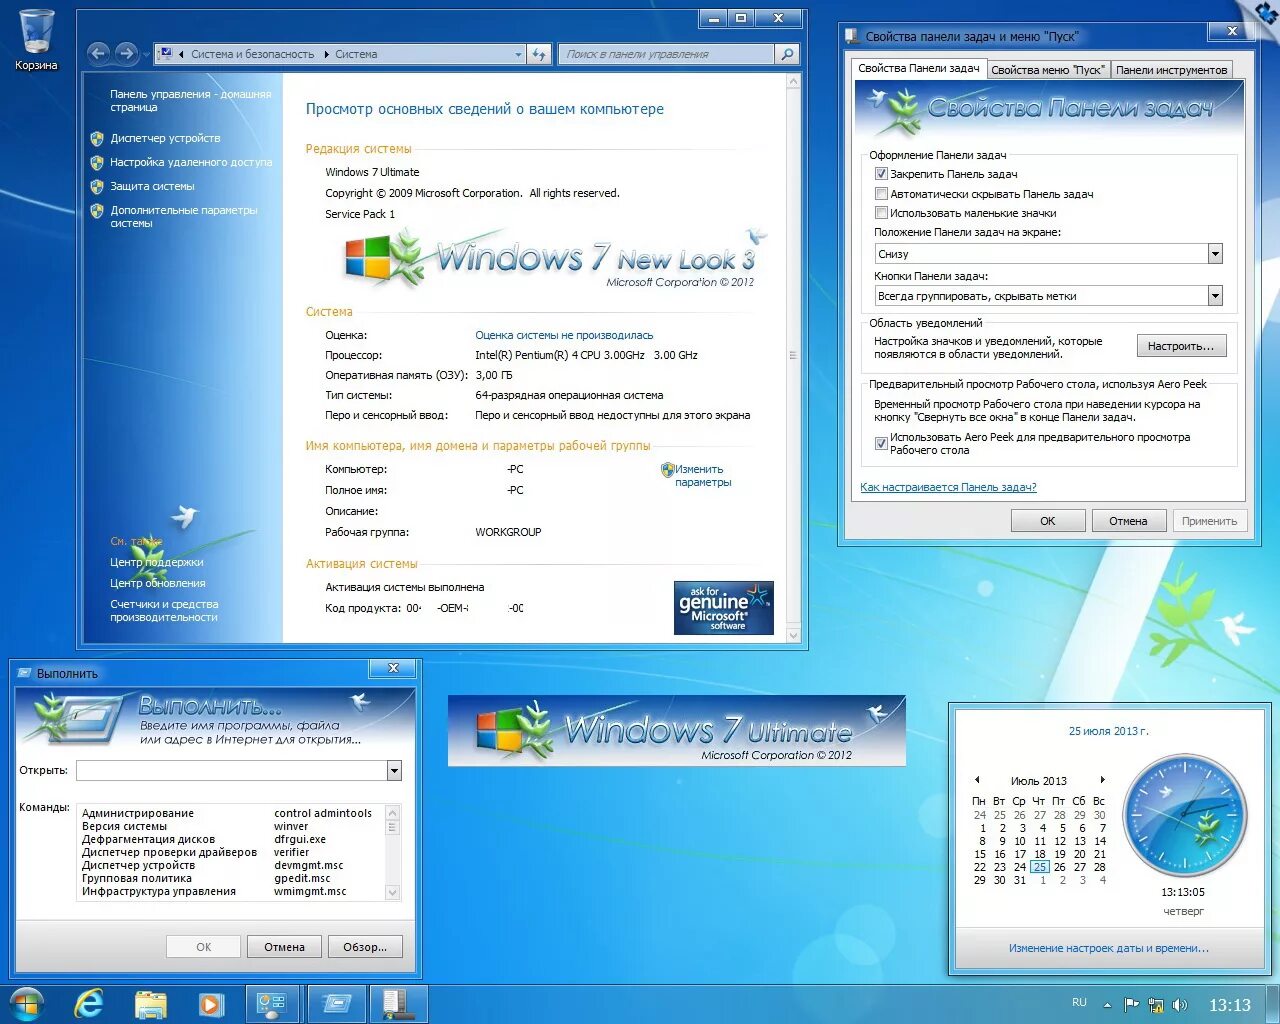Open Диспетчер устройств in the sidebar
This screenshot has height=1024, width=1280.
pyautogui.click(x=165, y=138)
